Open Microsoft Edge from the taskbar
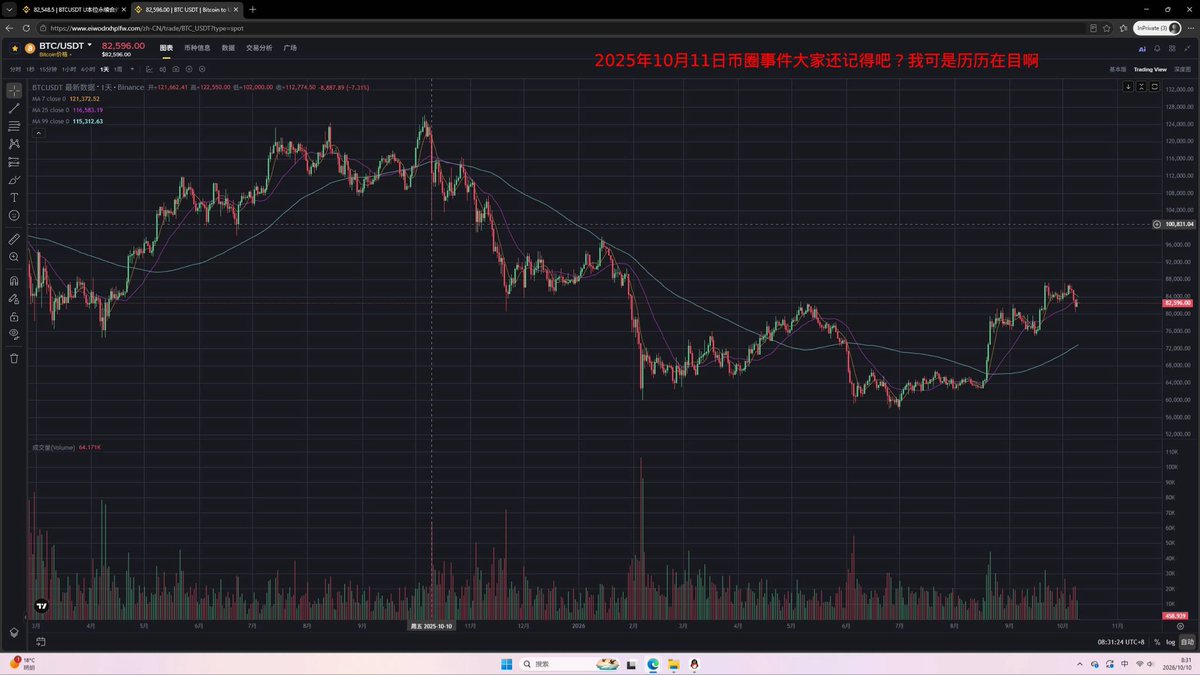This screenshot has height=675, width=1200. (x=653, y=663)
